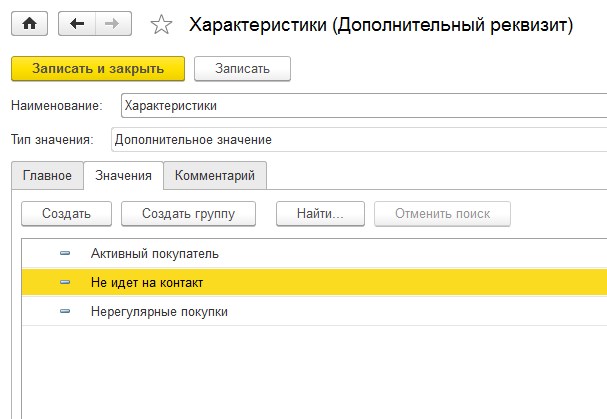
Task: Click the Создать button
Action: 66,213
